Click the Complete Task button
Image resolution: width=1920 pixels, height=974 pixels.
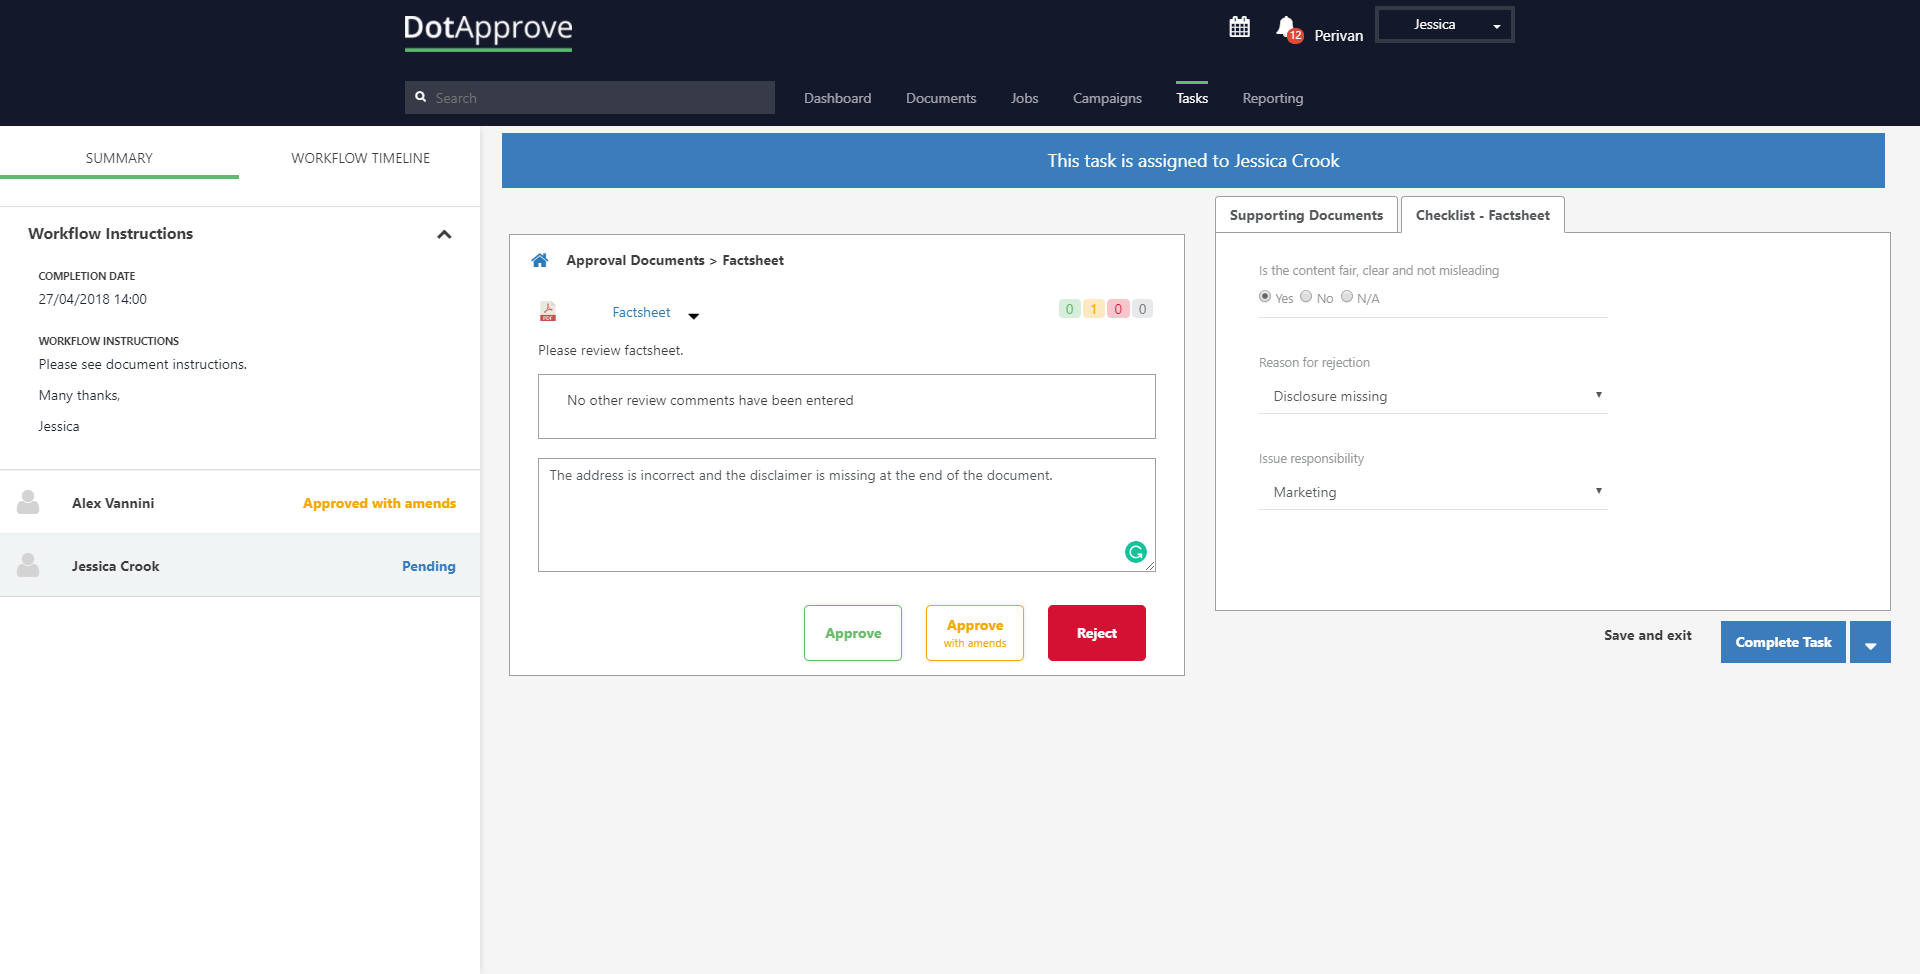(1783, 642)
